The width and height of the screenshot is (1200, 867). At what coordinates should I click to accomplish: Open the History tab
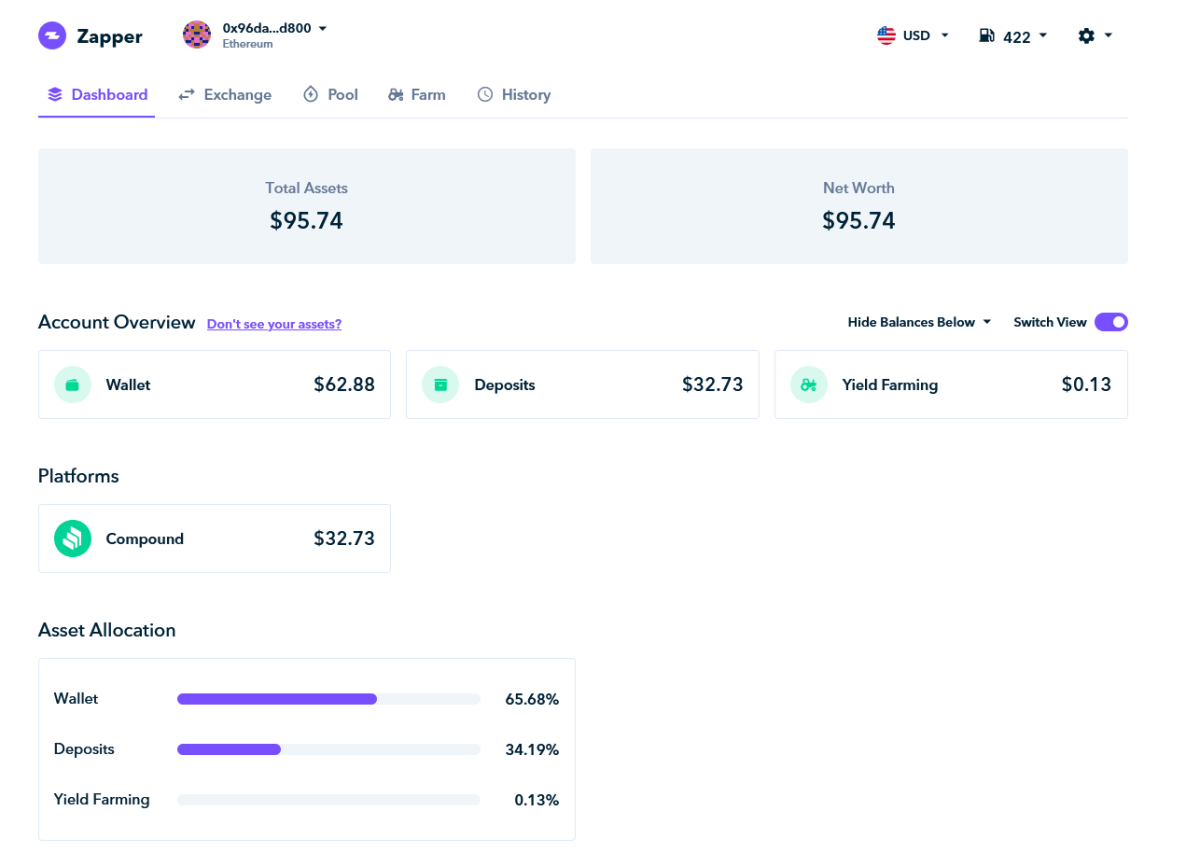(514, 95)
